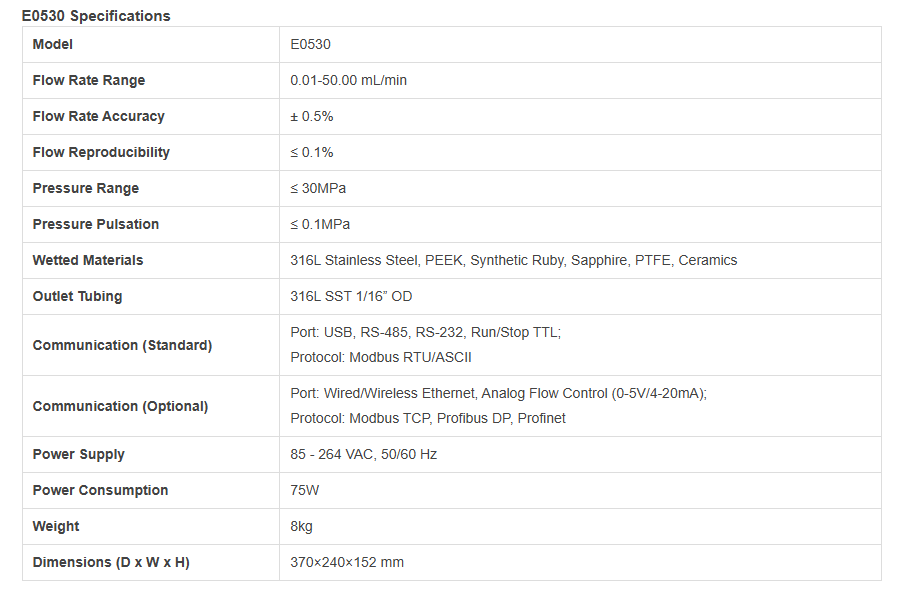Select the Communication (Standard) label

click(122, 345)
